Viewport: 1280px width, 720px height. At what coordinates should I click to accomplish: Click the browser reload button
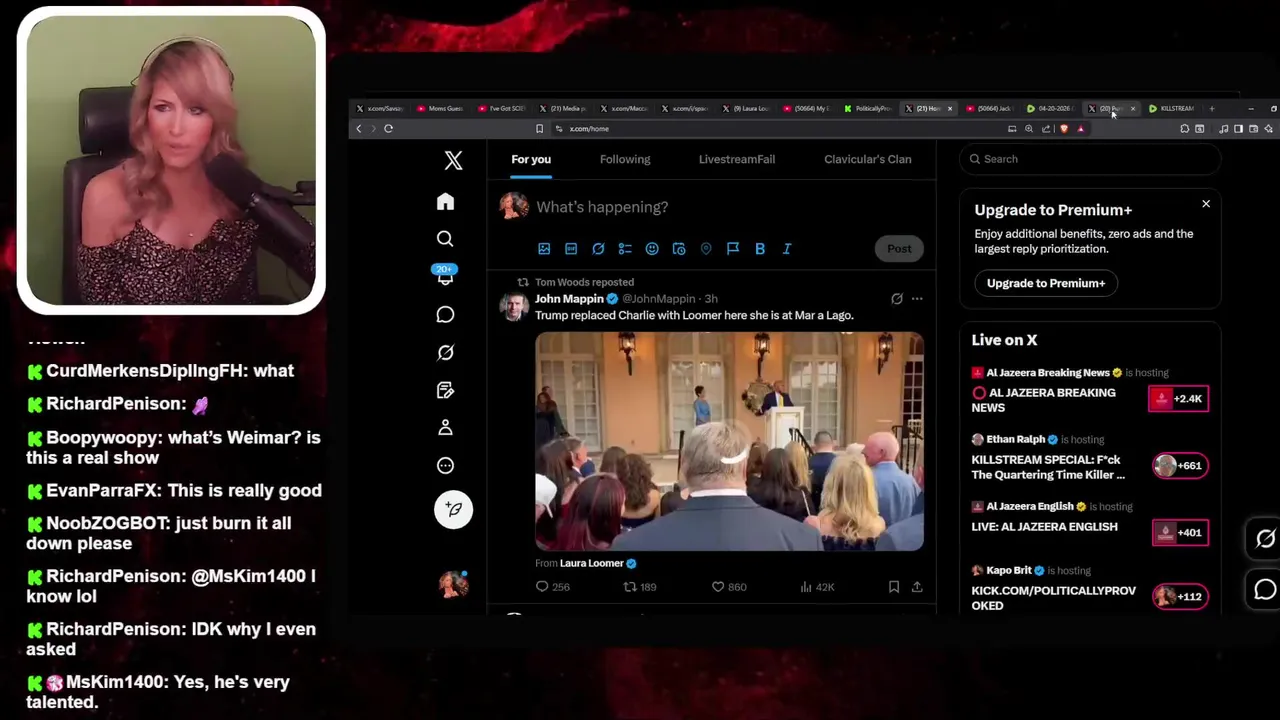click(x=388, y=129)
